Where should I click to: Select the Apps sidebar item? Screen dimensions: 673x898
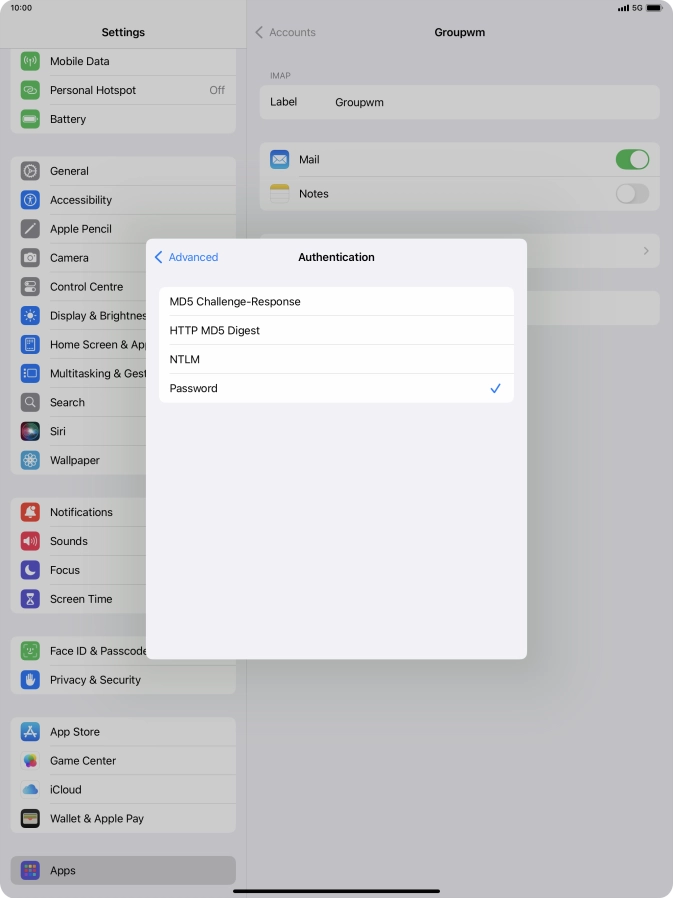(123, 870)
